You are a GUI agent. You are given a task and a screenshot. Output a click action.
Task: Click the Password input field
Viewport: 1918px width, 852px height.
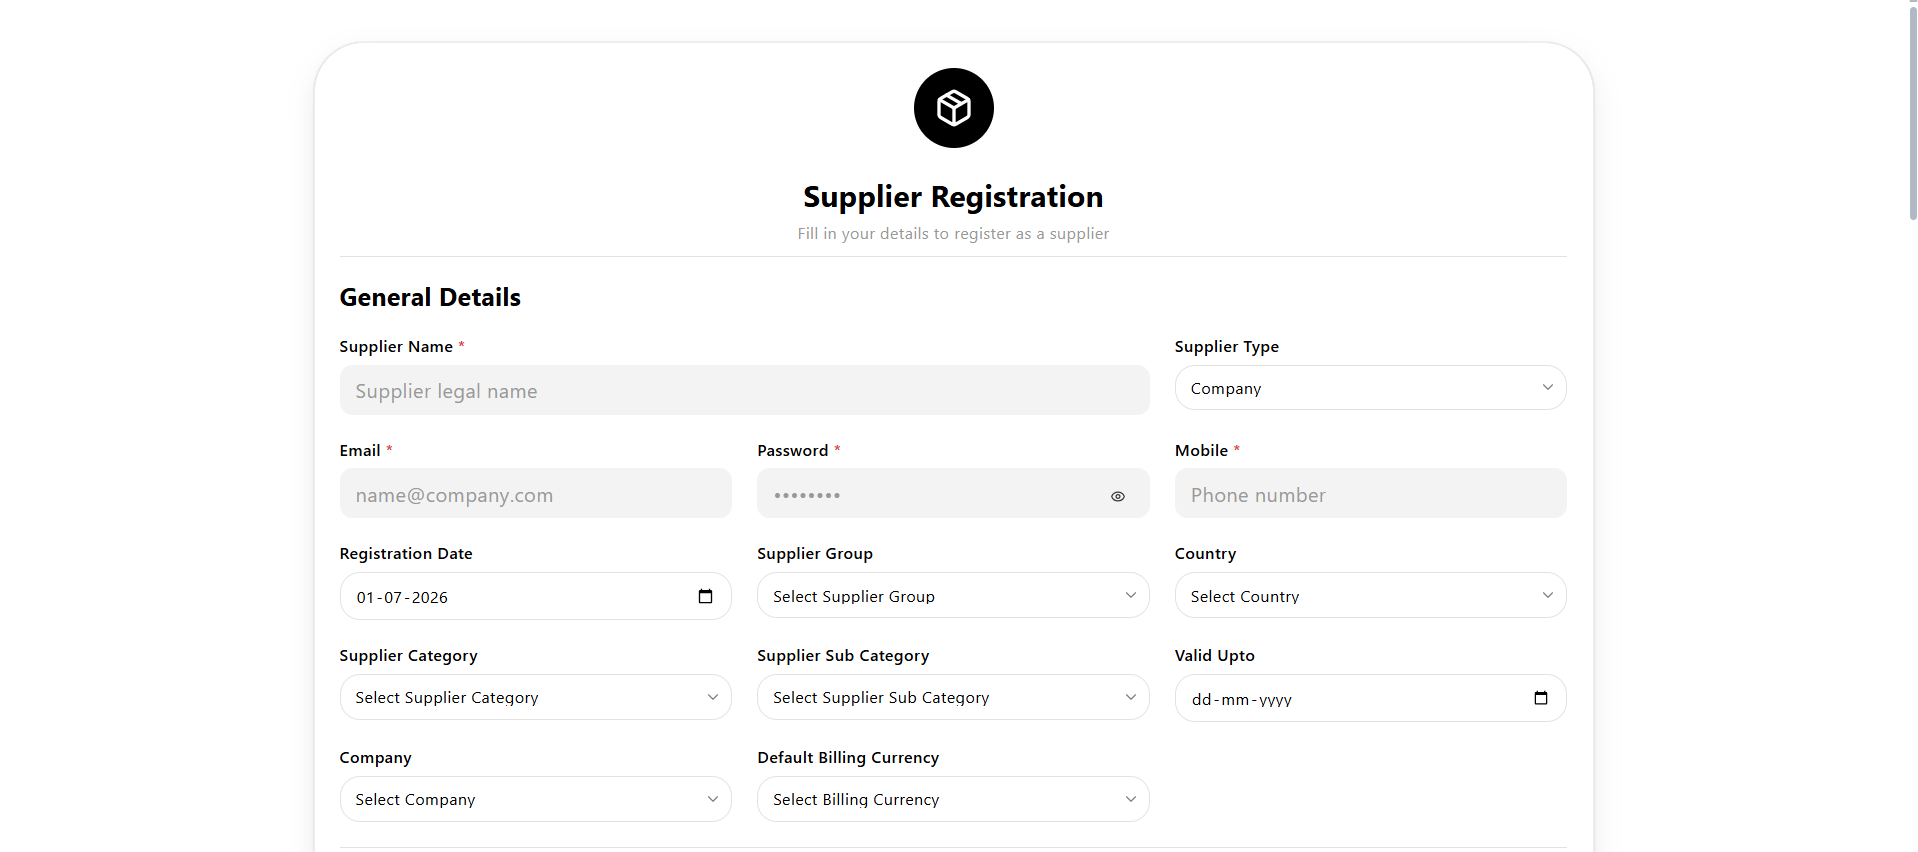(x=953, y=493)
